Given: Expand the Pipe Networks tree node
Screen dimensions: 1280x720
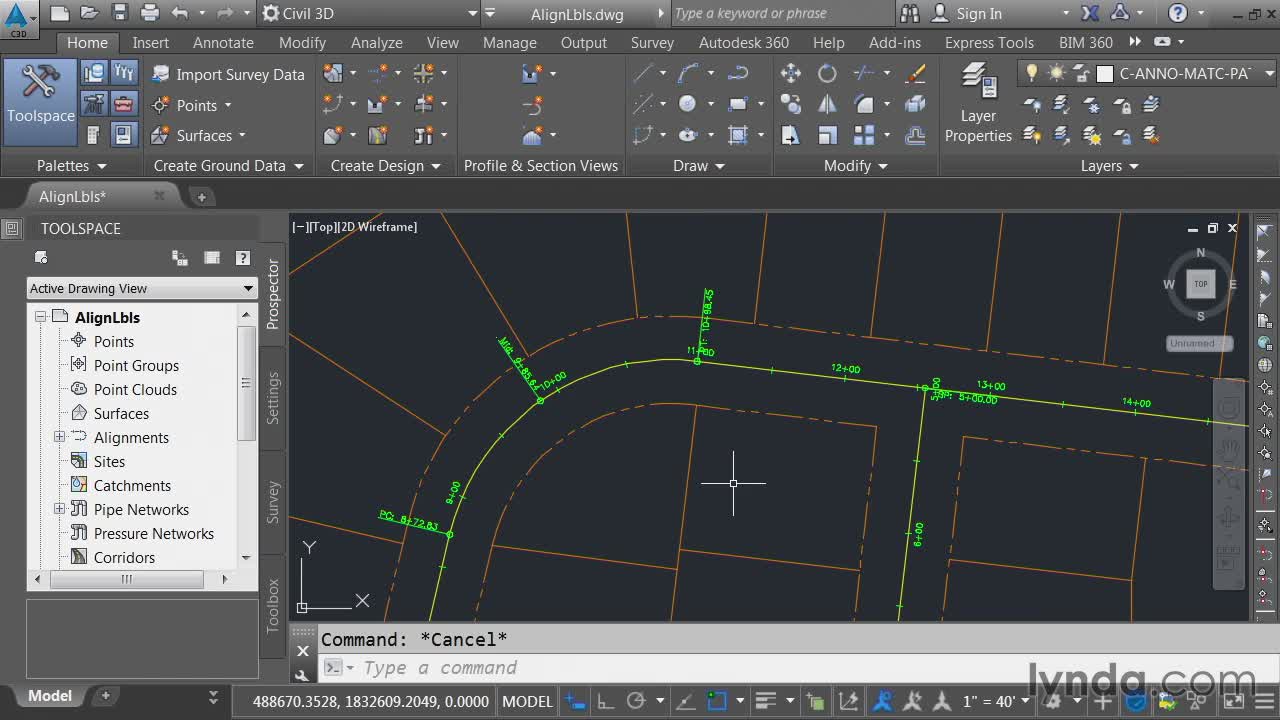Looking at the screenshot, I should pos(59,509).
